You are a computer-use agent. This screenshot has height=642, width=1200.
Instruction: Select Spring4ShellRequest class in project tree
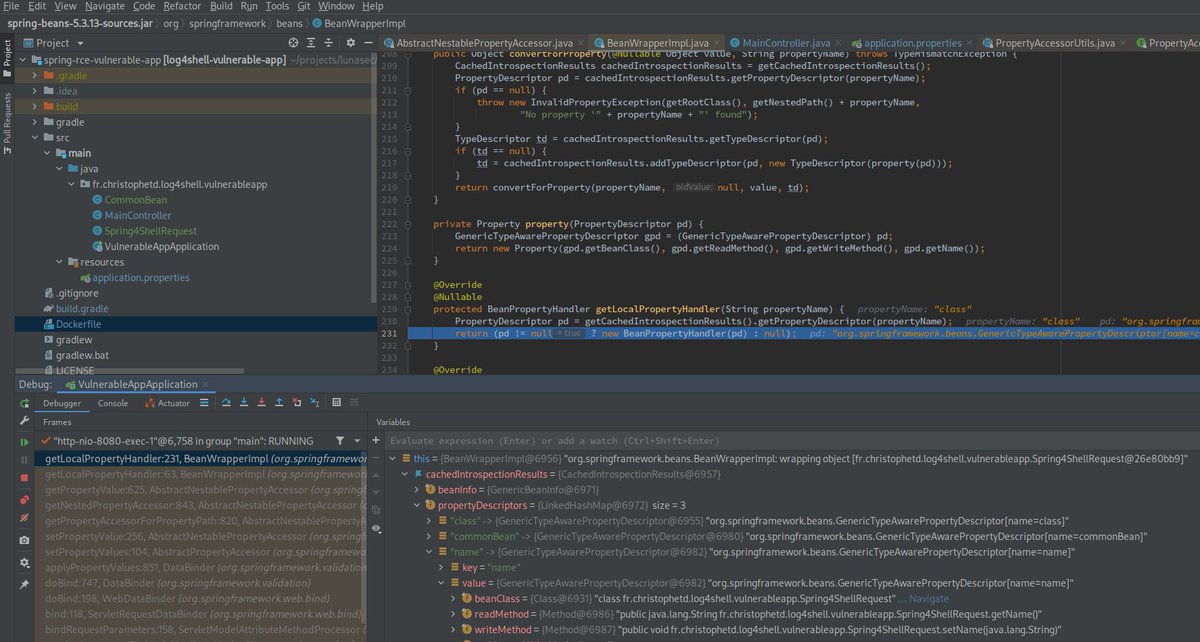click(150, 231)
